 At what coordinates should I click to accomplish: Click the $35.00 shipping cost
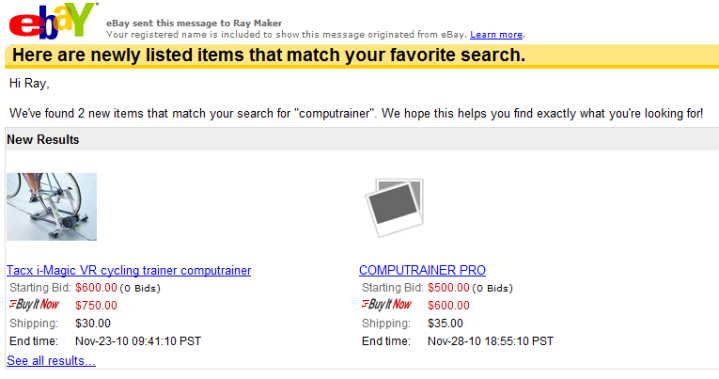coord(445,323)
